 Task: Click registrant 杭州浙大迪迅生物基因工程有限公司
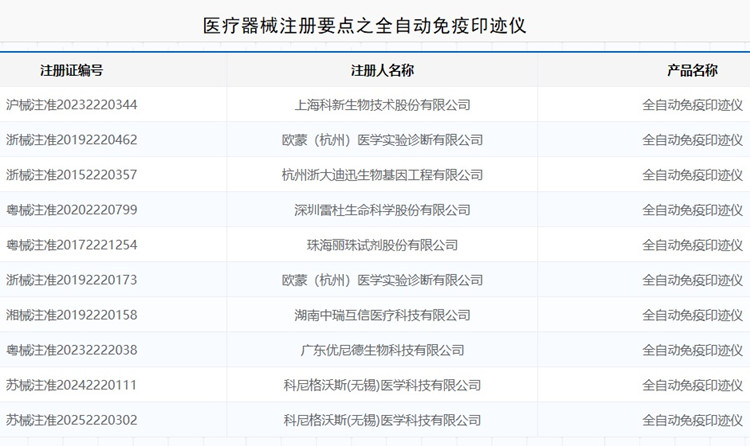(382, 175)
